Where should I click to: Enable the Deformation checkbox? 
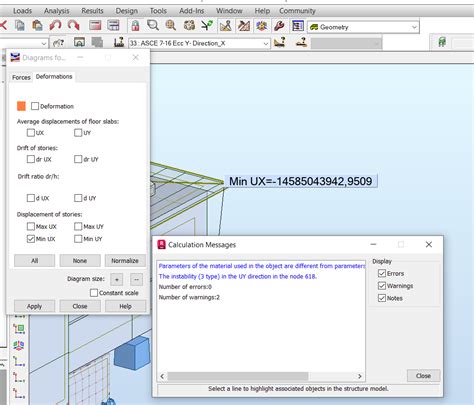pyautogui.click(x=35, y=106)
